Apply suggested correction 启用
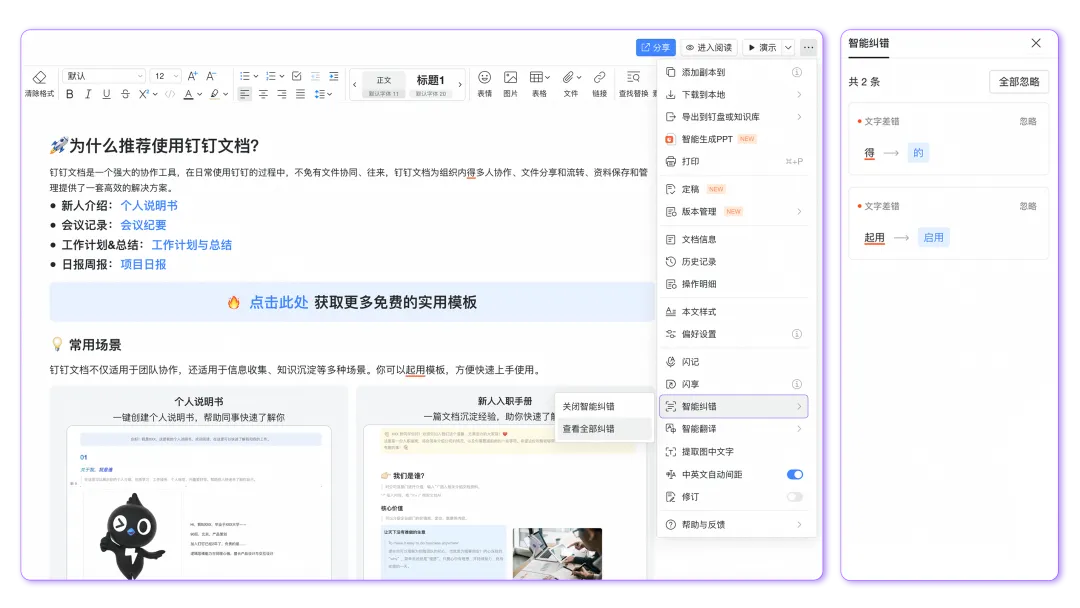 pyautogui.click(x=933, y=238)
